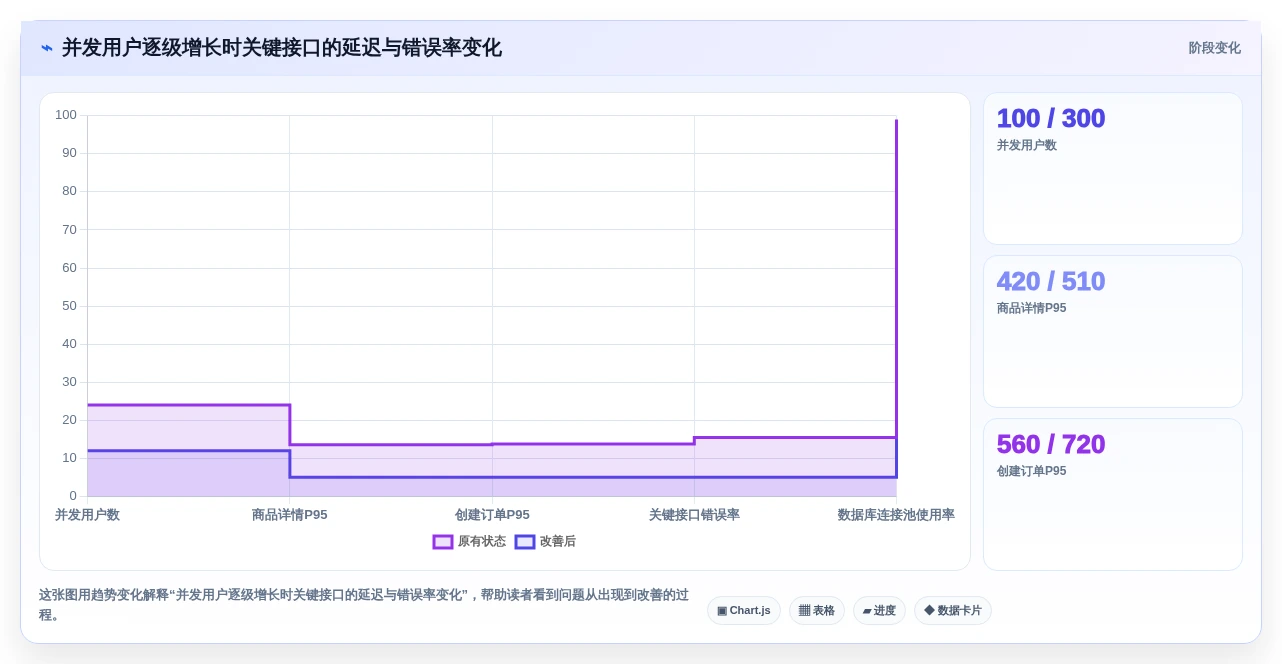The width and height of the screenshot is (1282, 664).
Task: Click the 阶段变化 label in the header
Action: pos(1214,48)
